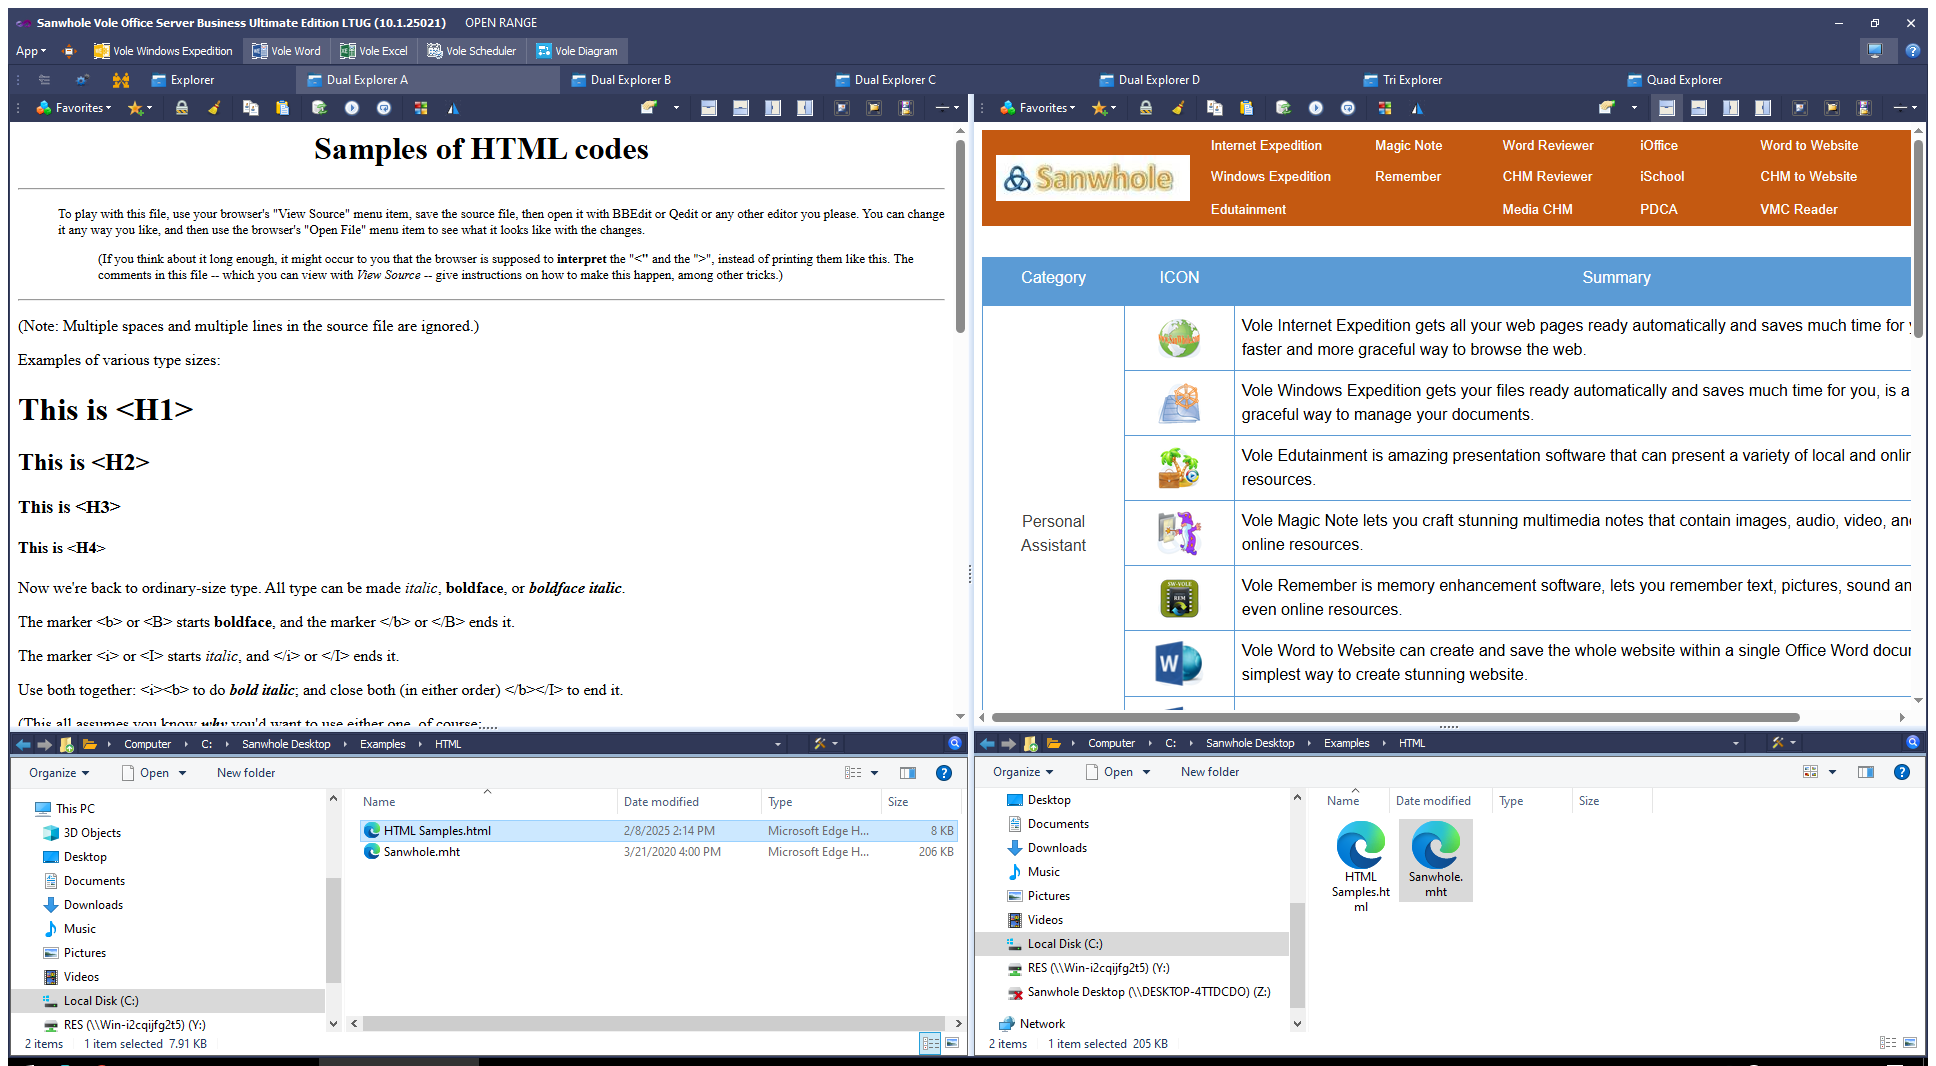This screenshot has height=1066, width=1936.
Task: Click back arrow in left file browser
Action: point(23,744)
